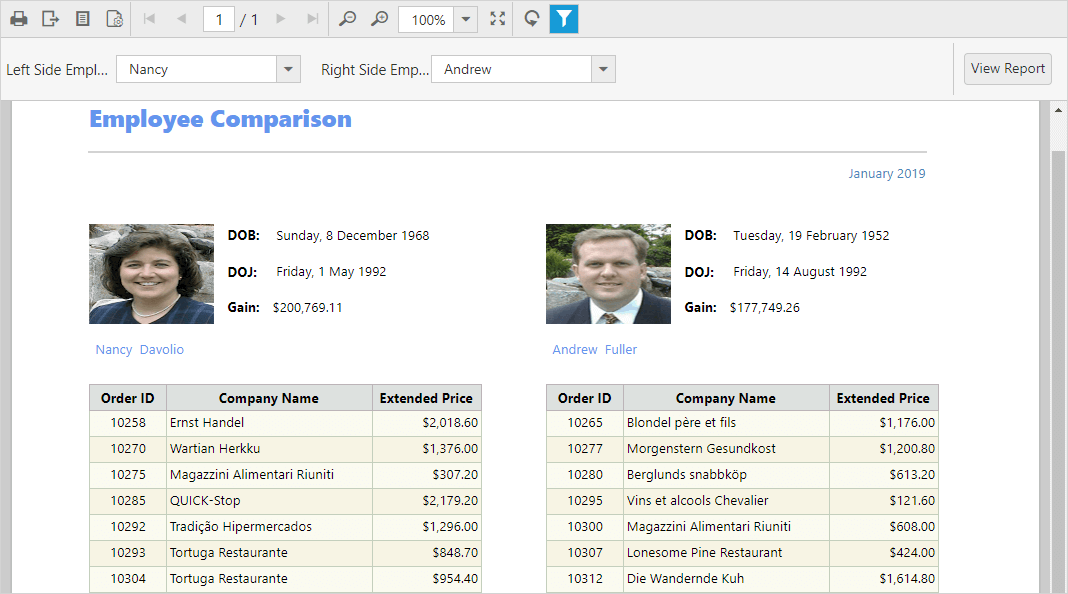Image resolution: width=1068 pixels, height=594 pixels.
Task: Zoom in using the plus magnifier
Action: (379, 19)
